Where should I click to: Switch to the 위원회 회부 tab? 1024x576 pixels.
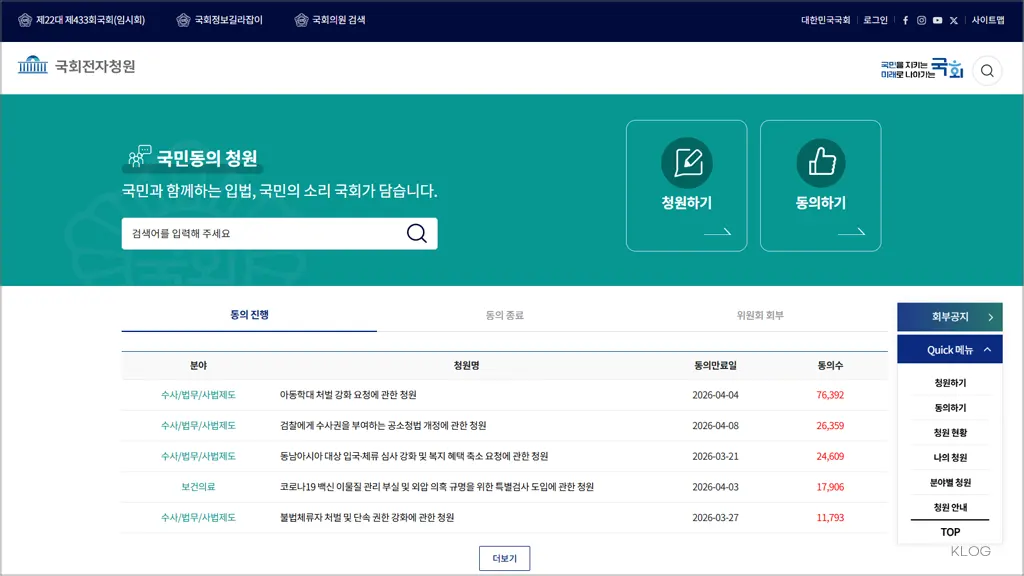761,315
